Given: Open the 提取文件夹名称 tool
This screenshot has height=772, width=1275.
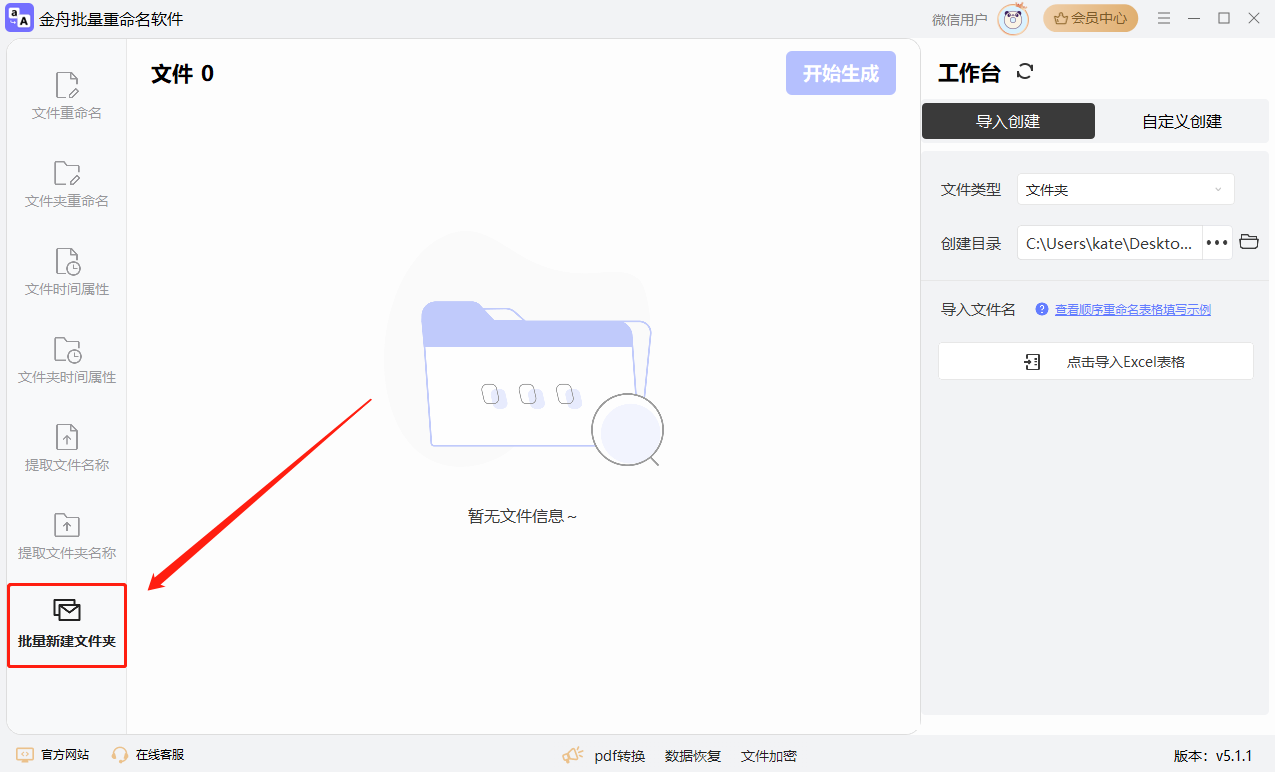Looking at the screenshot, I should [x=67, y=537].
